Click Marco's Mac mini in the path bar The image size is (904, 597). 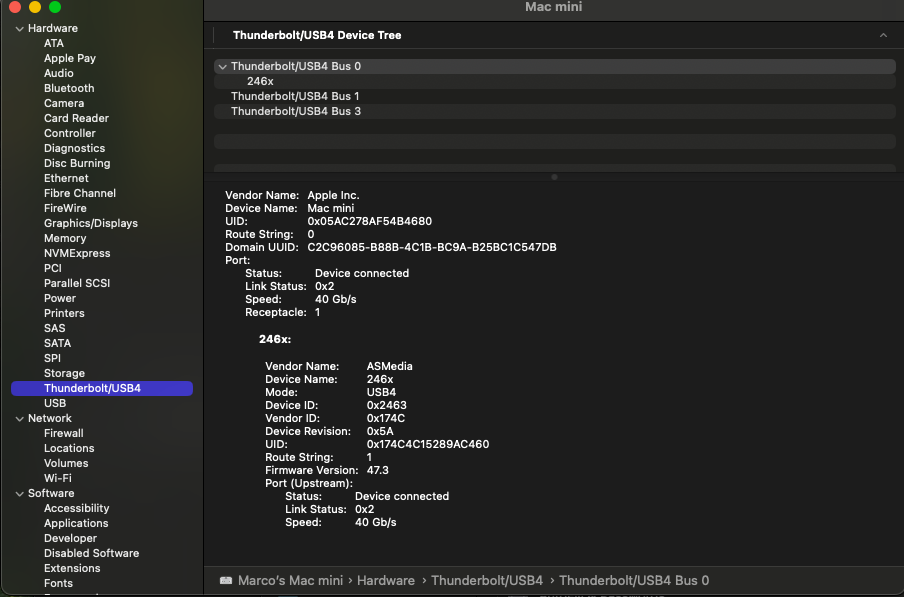(x=291, y=580)
